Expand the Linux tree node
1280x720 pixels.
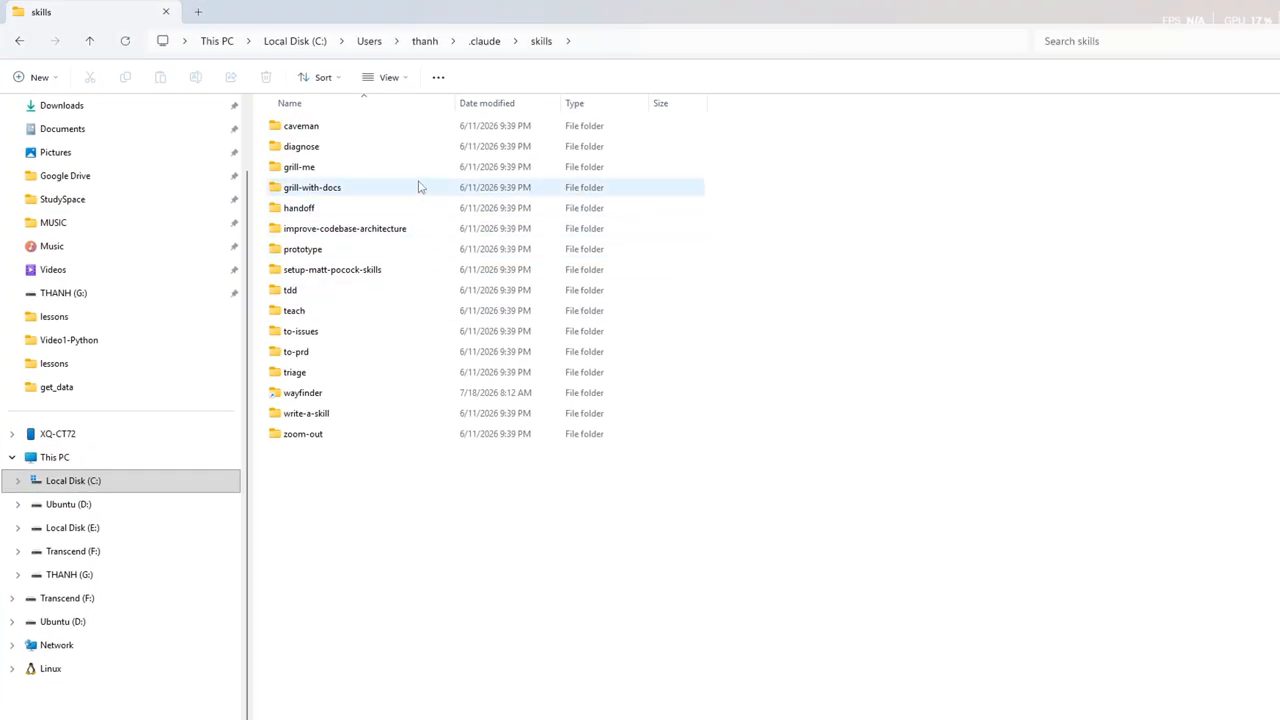12,669
